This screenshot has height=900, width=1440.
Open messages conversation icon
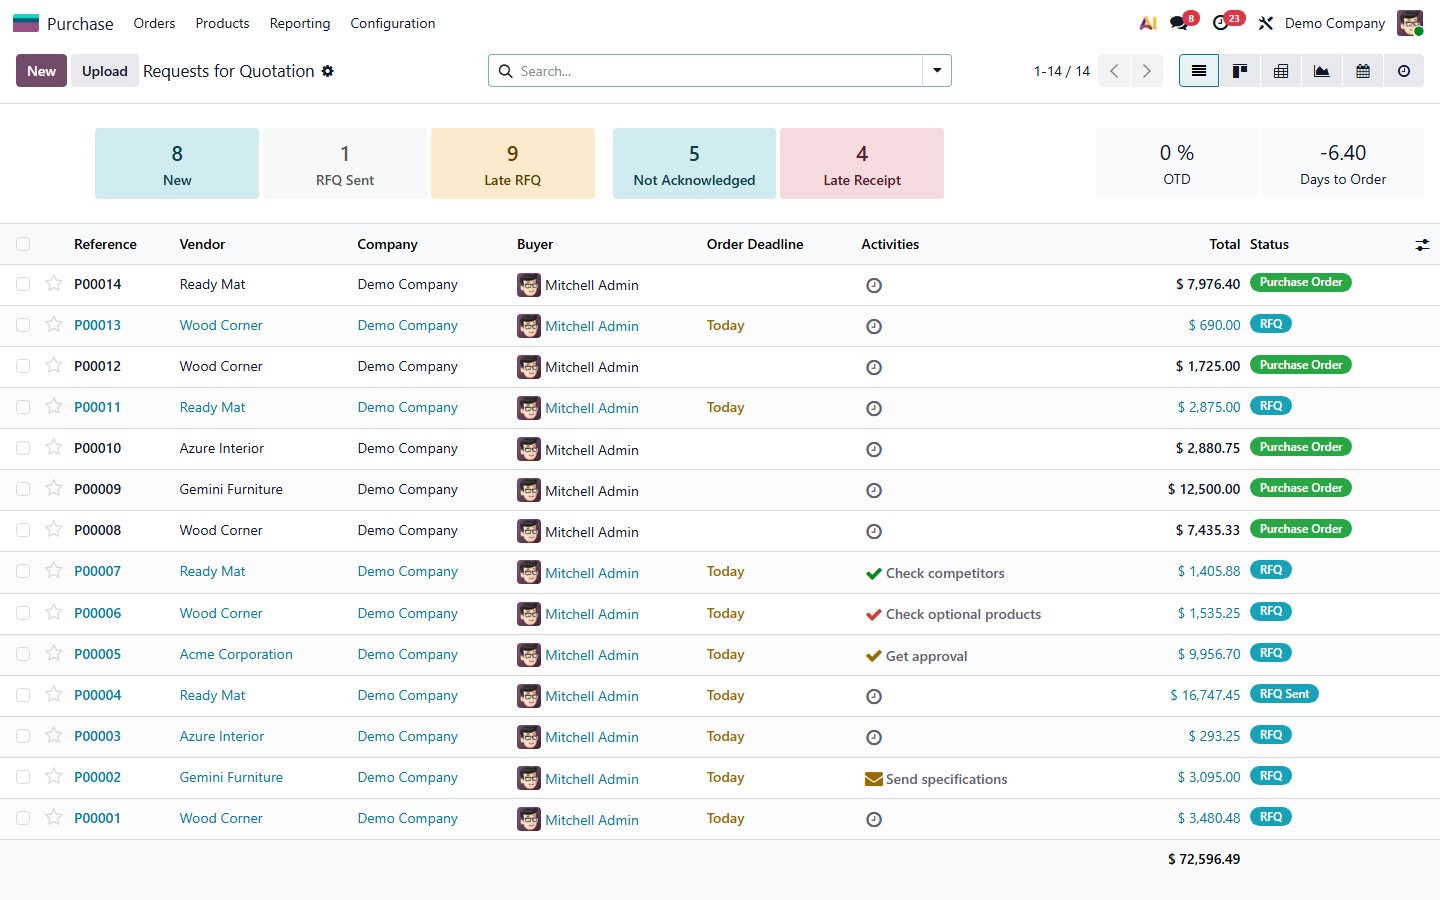tap(1180, 23)
